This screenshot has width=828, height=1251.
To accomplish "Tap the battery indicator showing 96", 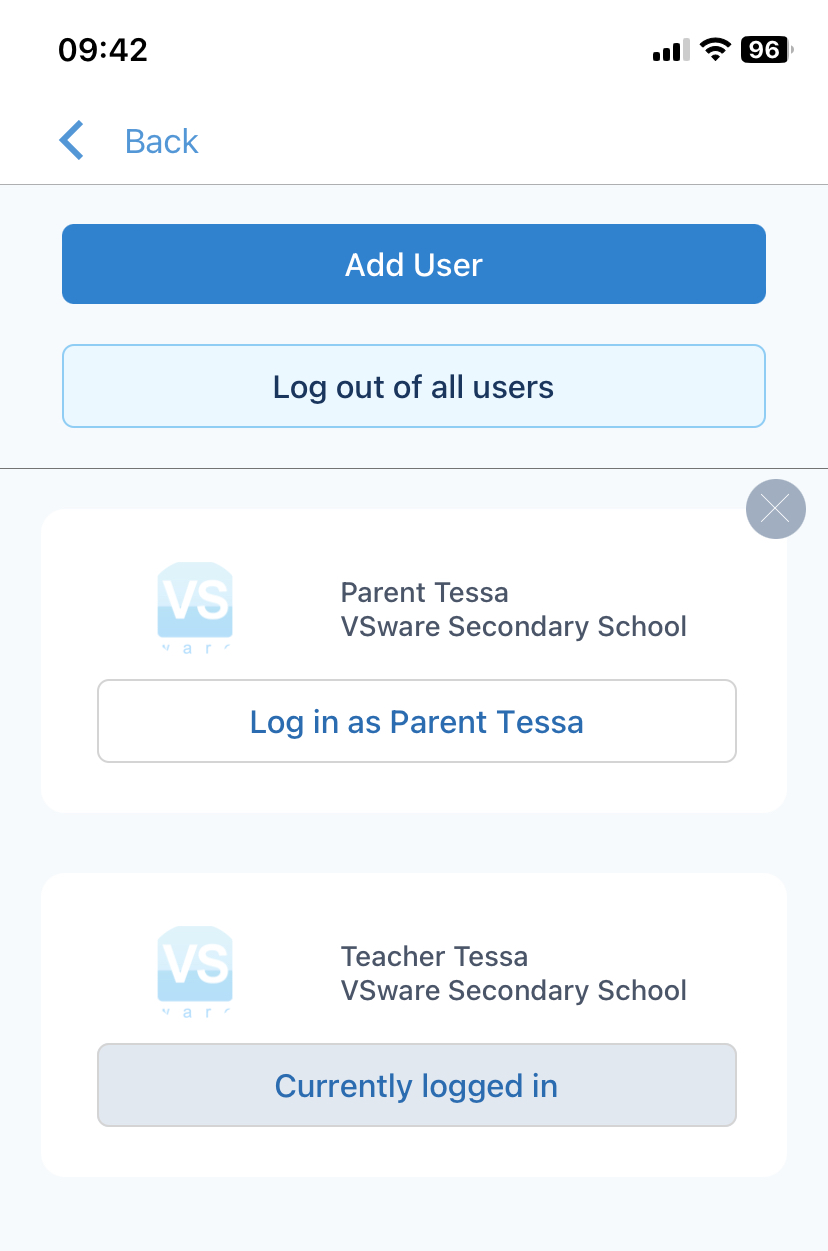I will pyautogui.click(x=763, y=49).
